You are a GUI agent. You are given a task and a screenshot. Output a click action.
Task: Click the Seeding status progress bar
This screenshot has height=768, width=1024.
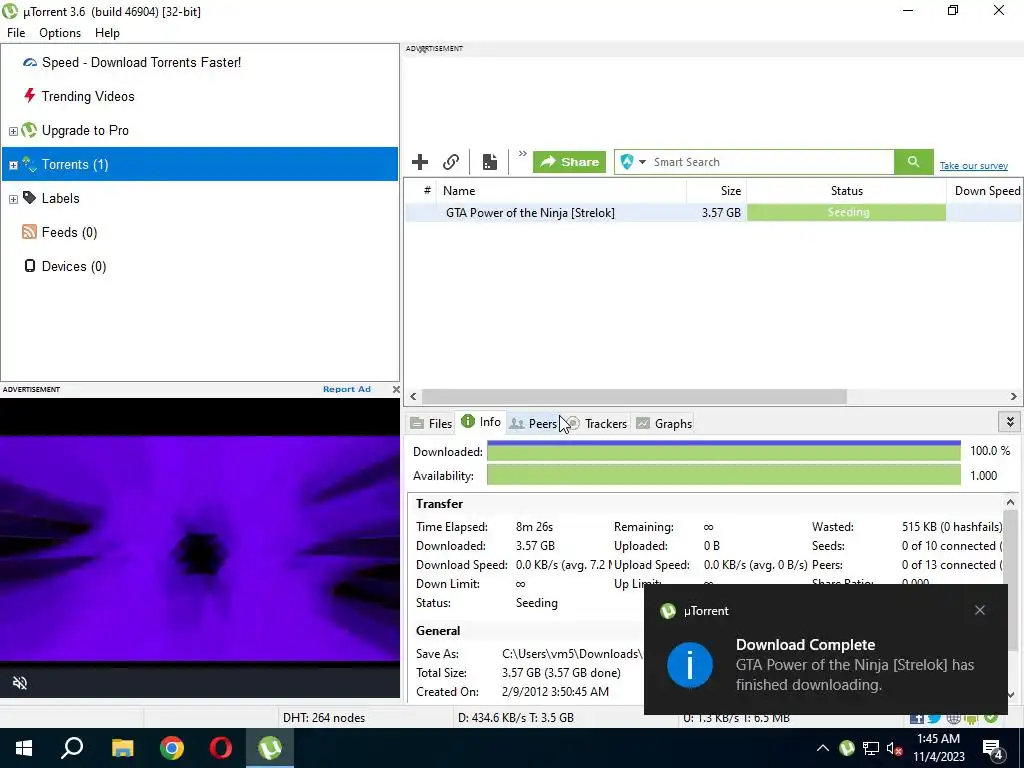pyautogui.click(x=846, y=212)
